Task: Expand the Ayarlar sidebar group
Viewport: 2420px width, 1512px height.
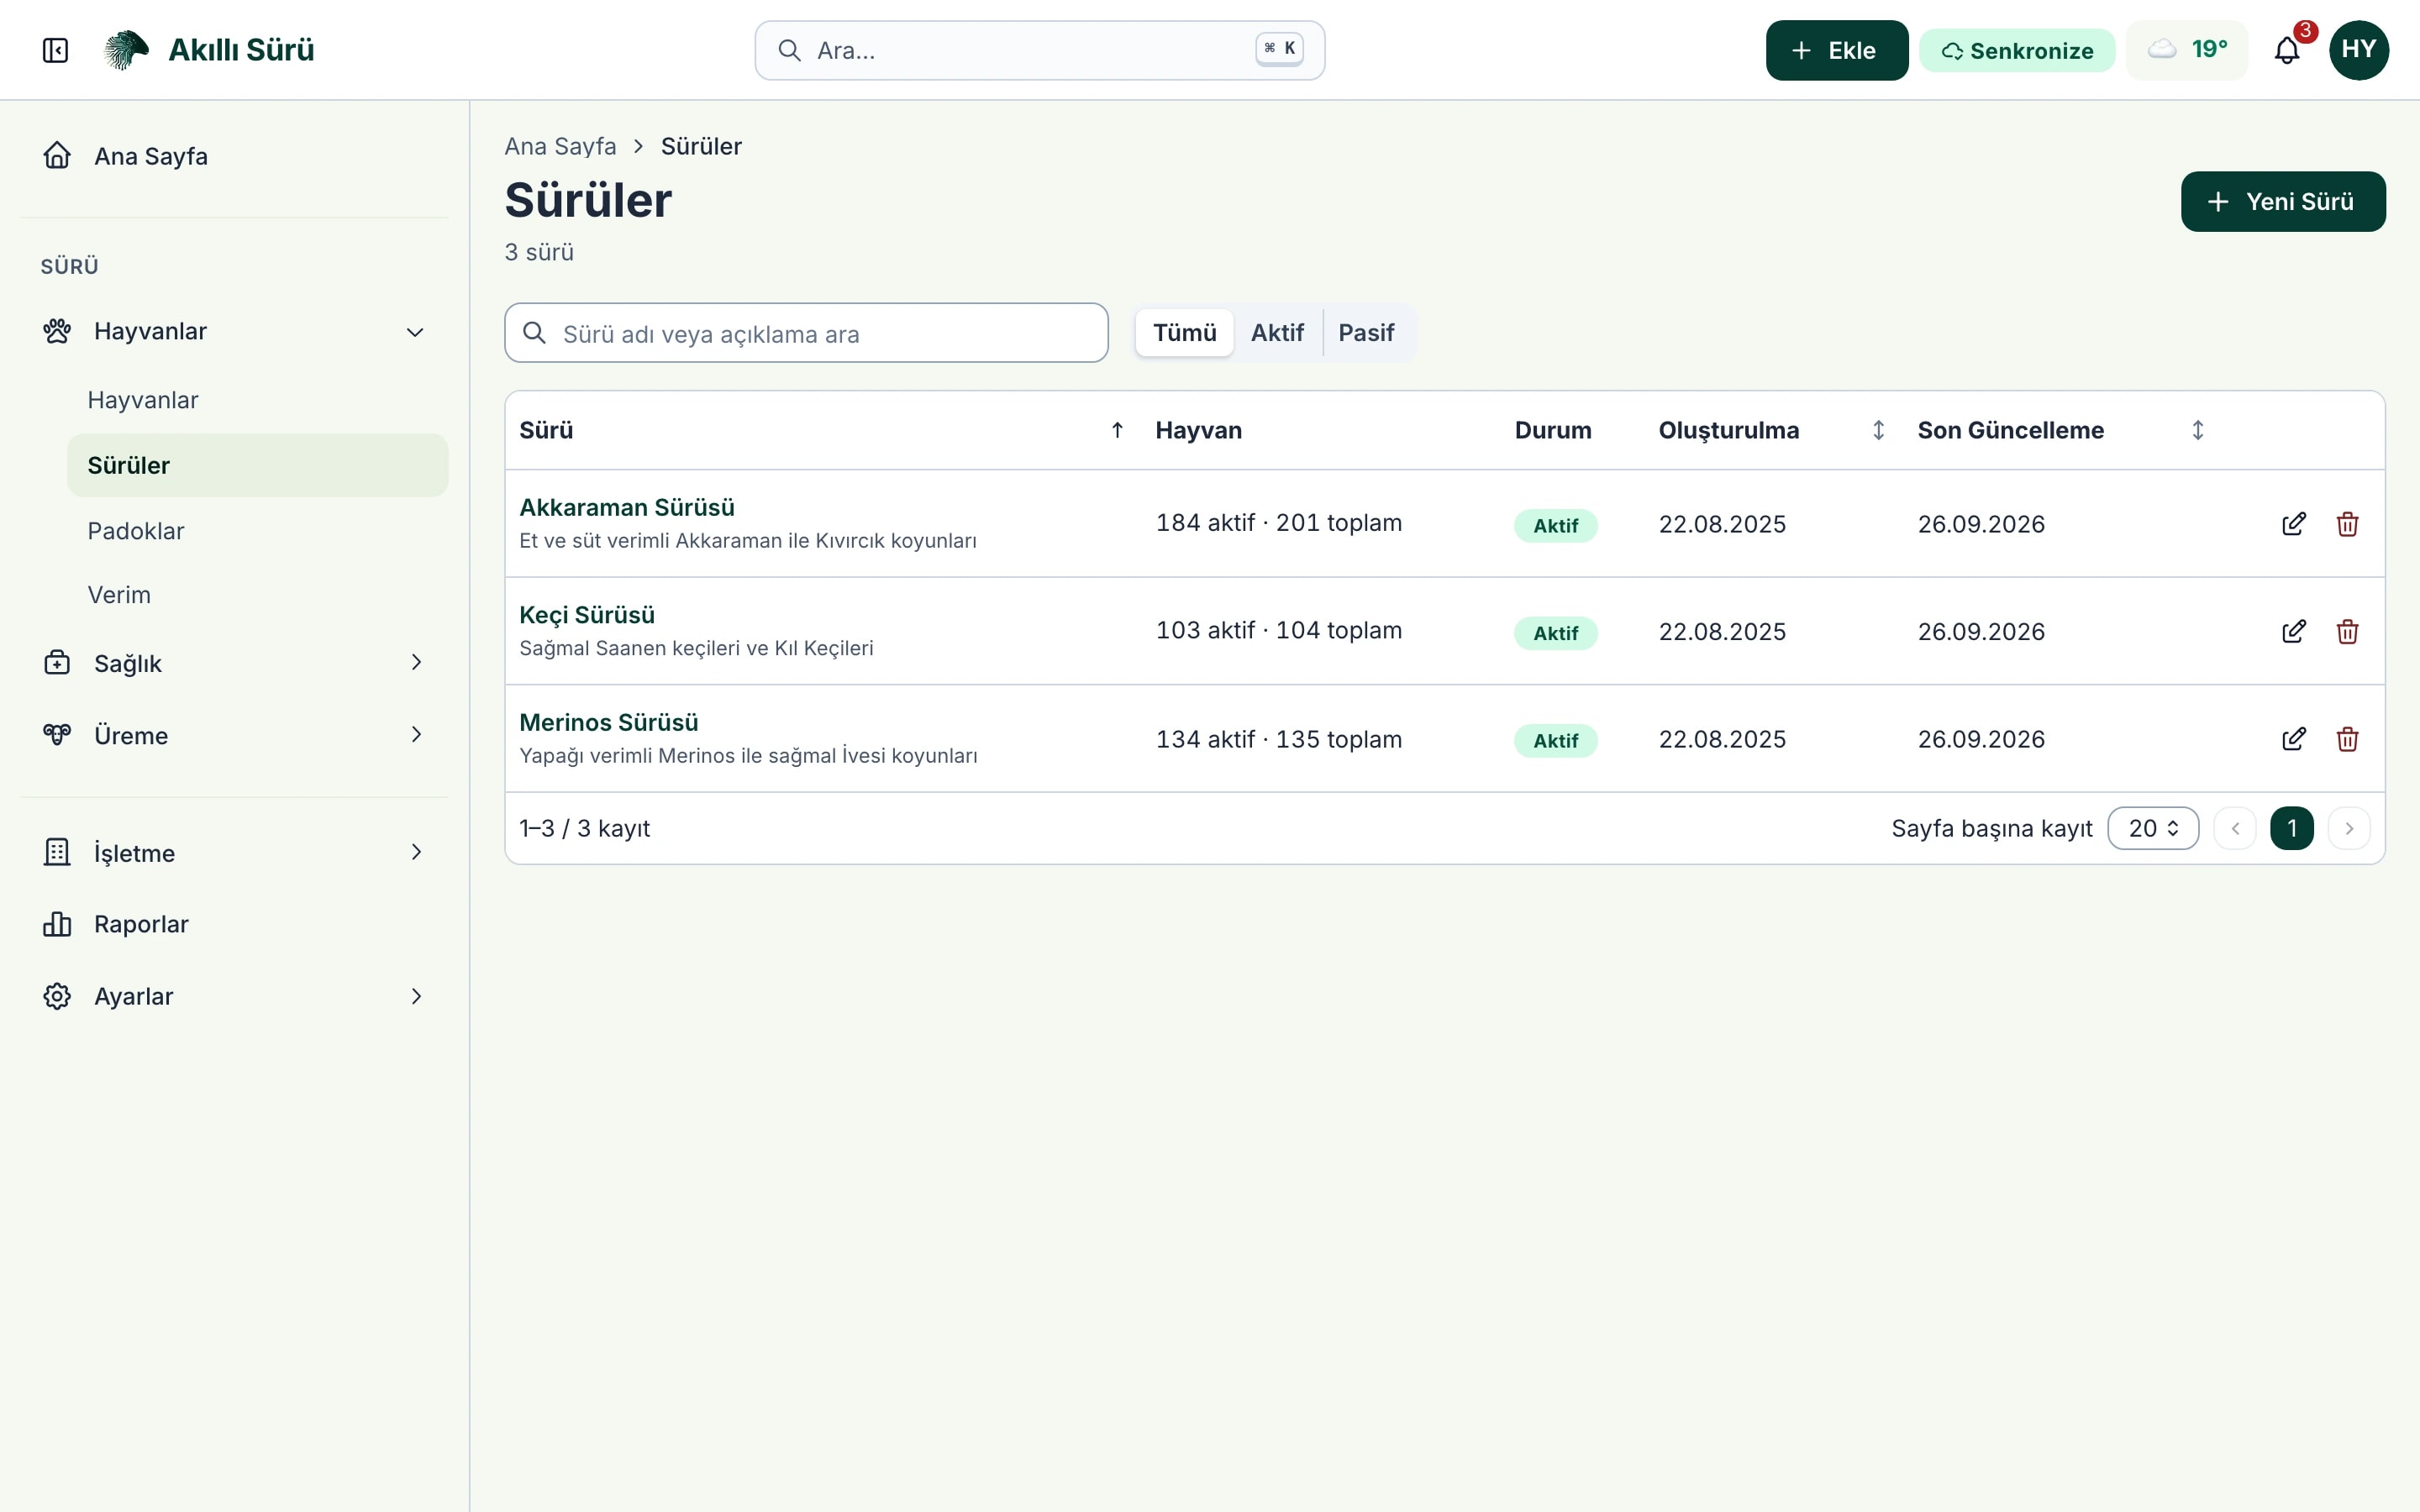Action: [x=234, y=996]
